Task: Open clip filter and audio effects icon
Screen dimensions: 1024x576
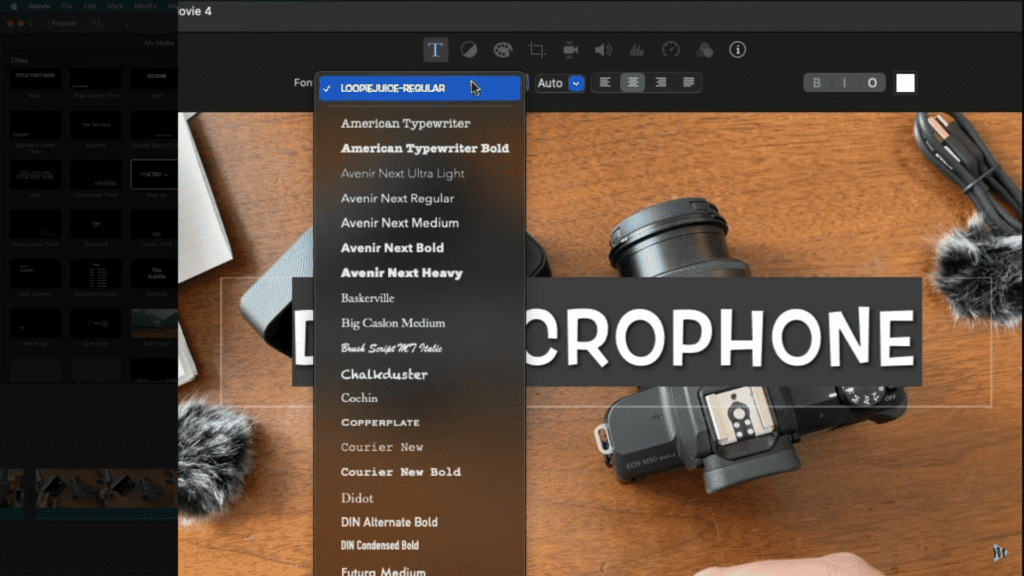Action: point(705,50)
